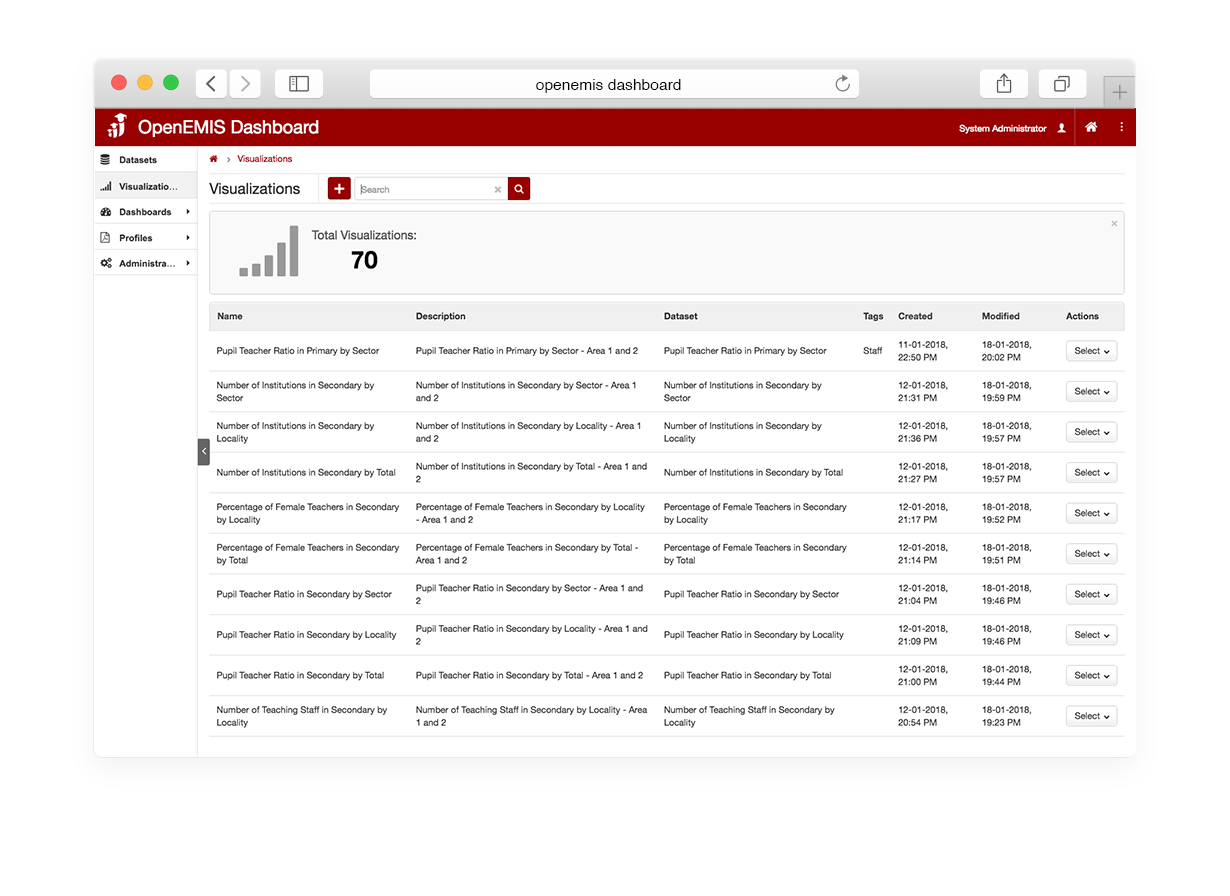The height and width of the screenshot is (896, 1230).
Task: Click the Profiles PDF icon
Action: [x=106, y=238]
